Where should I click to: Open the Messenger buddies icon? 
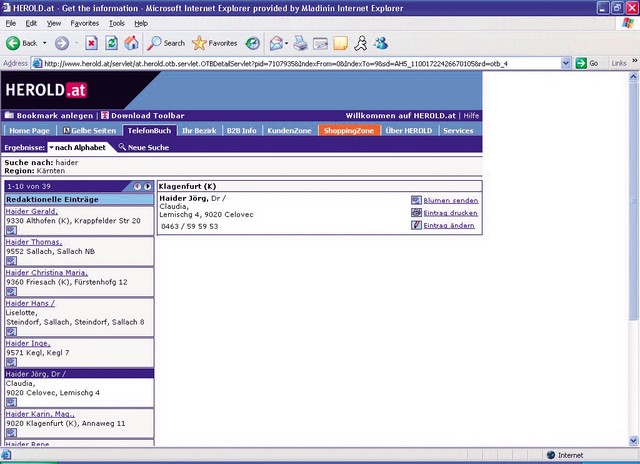[x=381, y=43]
